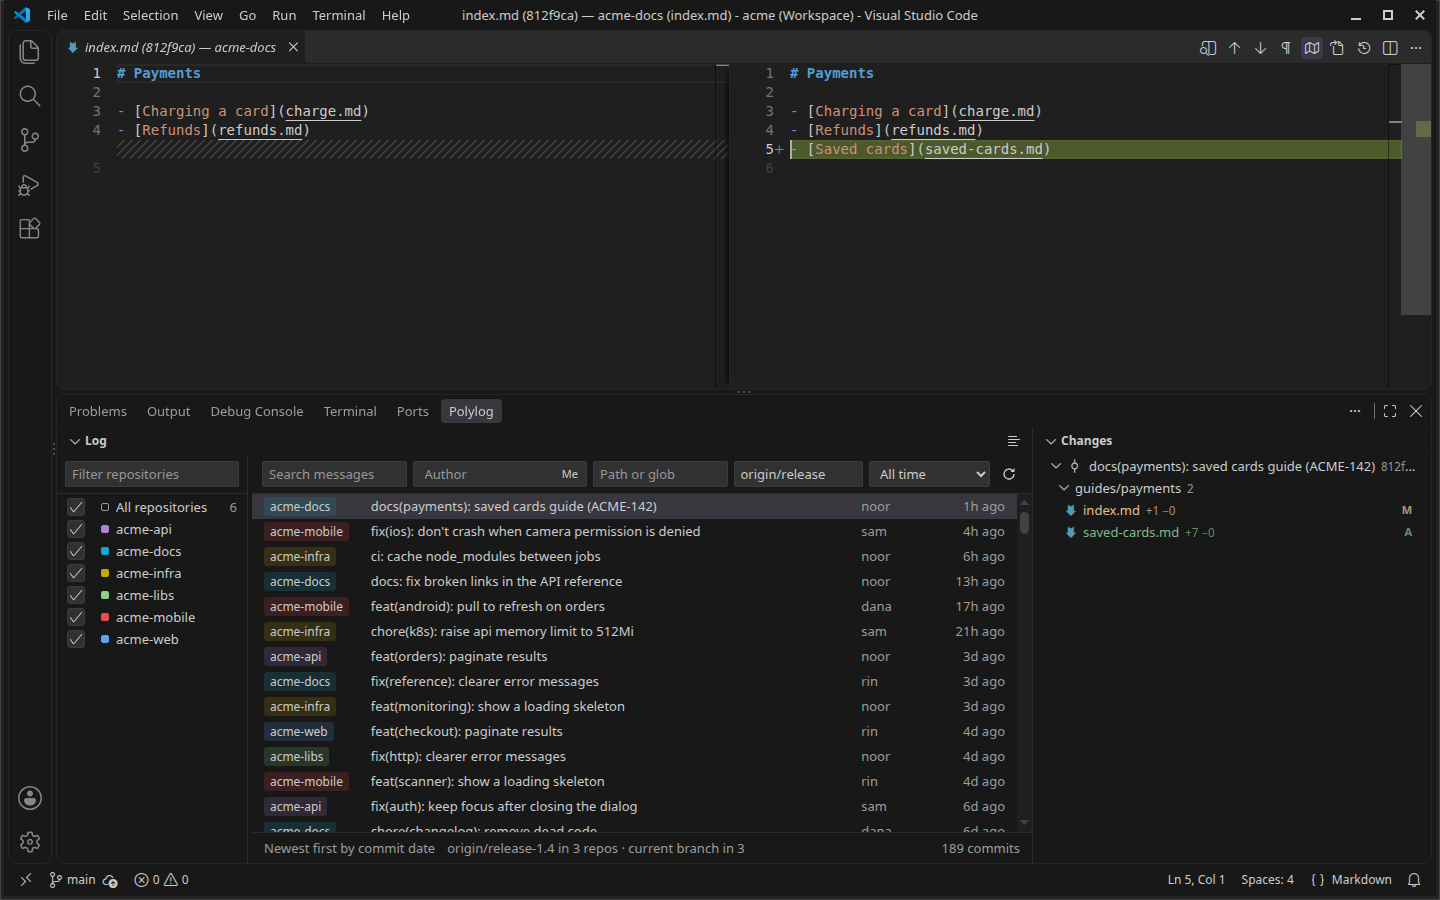Switch to the Problems panel tab
The image size is (1440, 900).
pos(98,411)
